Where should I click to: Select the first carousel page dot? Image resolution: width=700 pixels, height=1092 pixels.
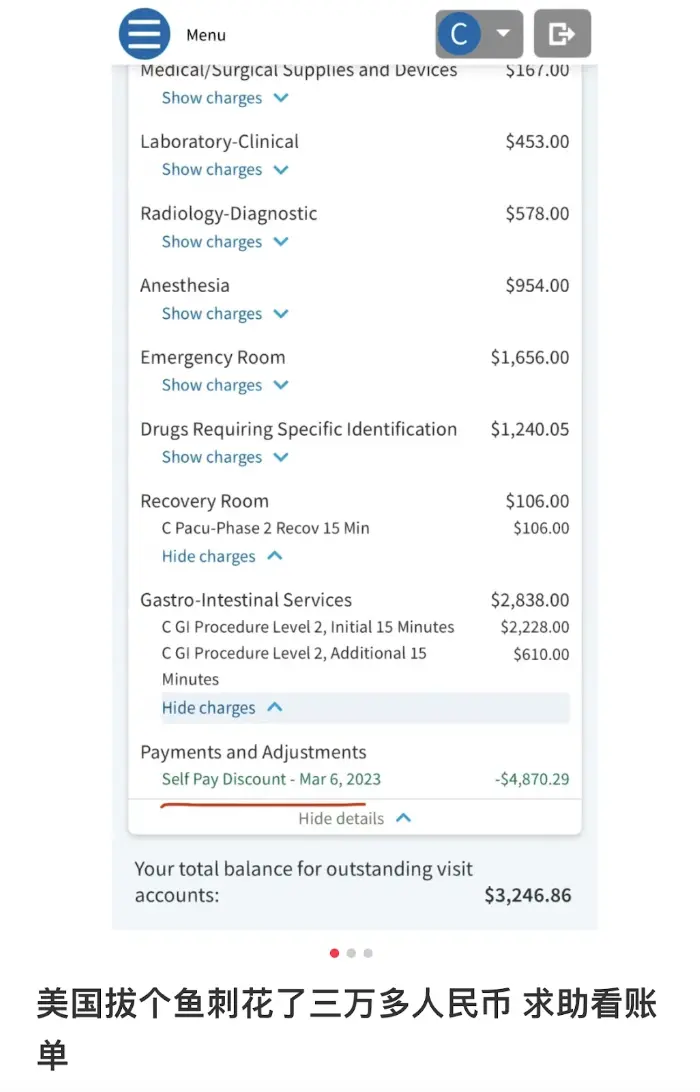point(334,953)
